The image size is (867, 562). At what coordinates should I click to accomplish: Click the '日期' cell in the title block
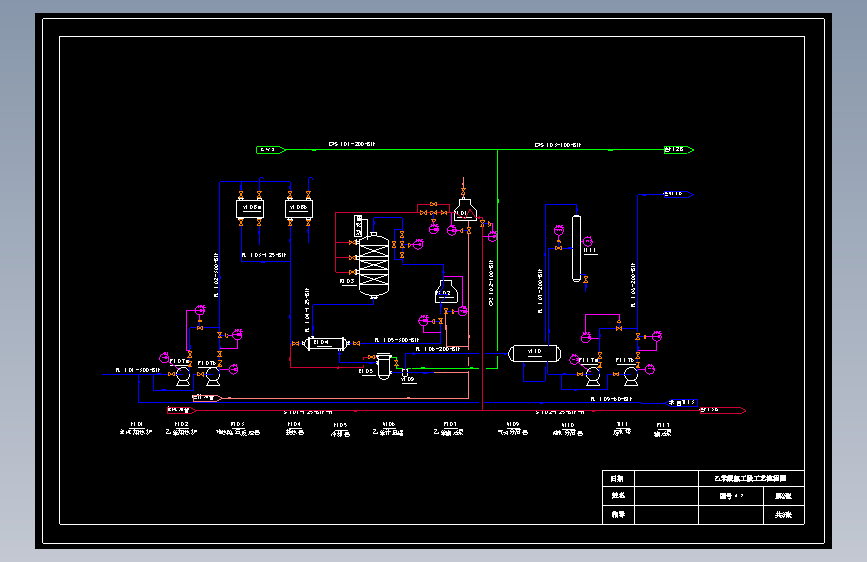click(x=618, y=479)
